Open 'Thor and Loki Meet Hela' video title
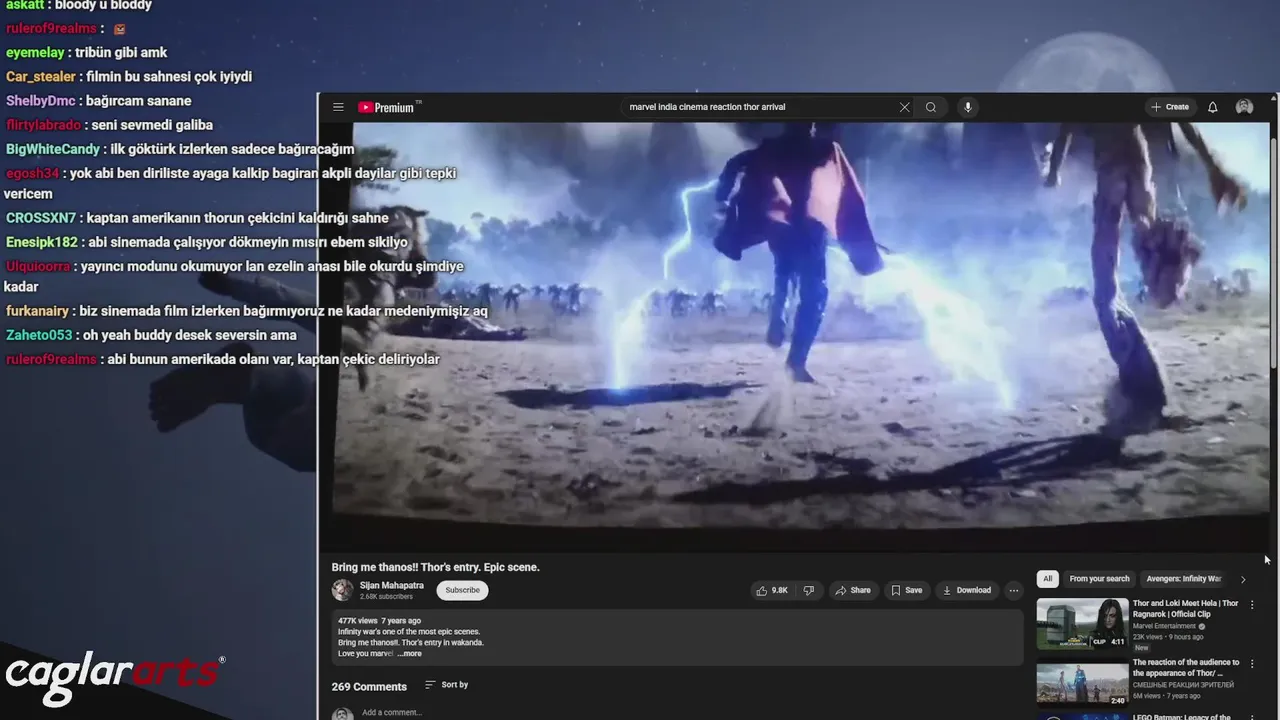This screenshot has height=720, width=1280. [x=1186, y=608]
